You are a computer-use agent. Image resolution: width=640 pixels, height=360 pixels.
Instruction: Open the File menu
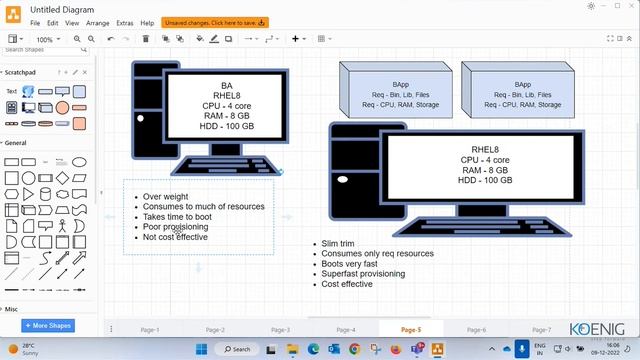[35, 23]
